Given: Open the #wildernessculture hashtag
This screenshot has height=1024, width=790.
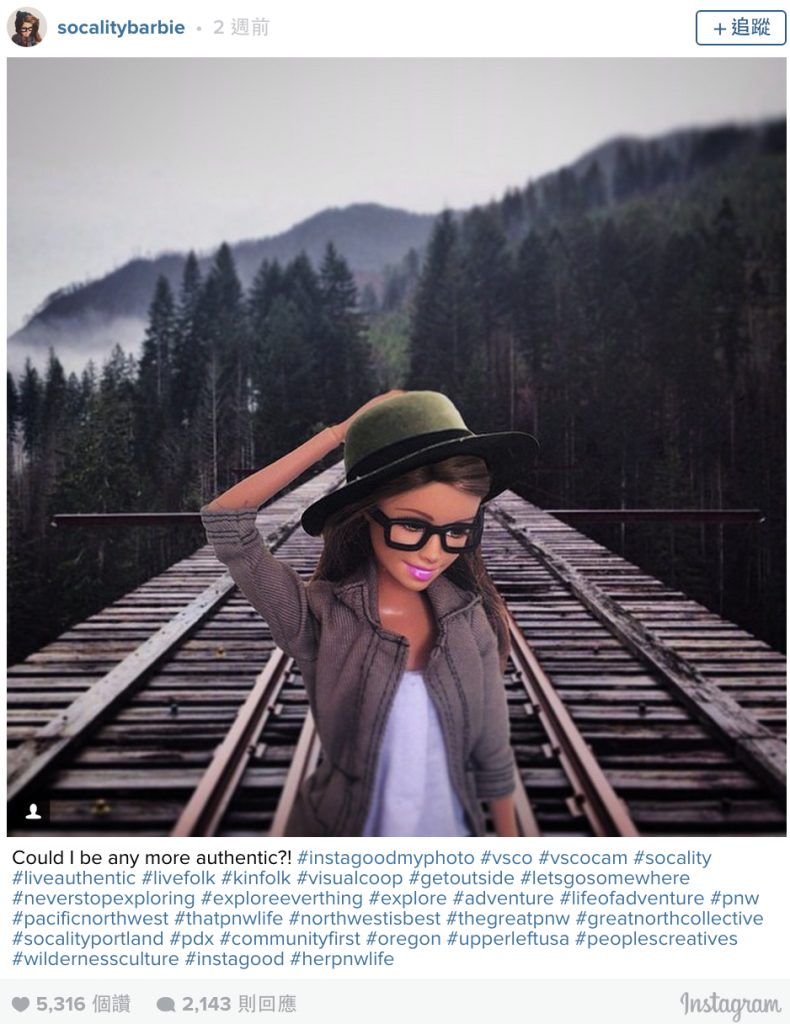Looking at the screenshot, I should (x=95, y=959).
